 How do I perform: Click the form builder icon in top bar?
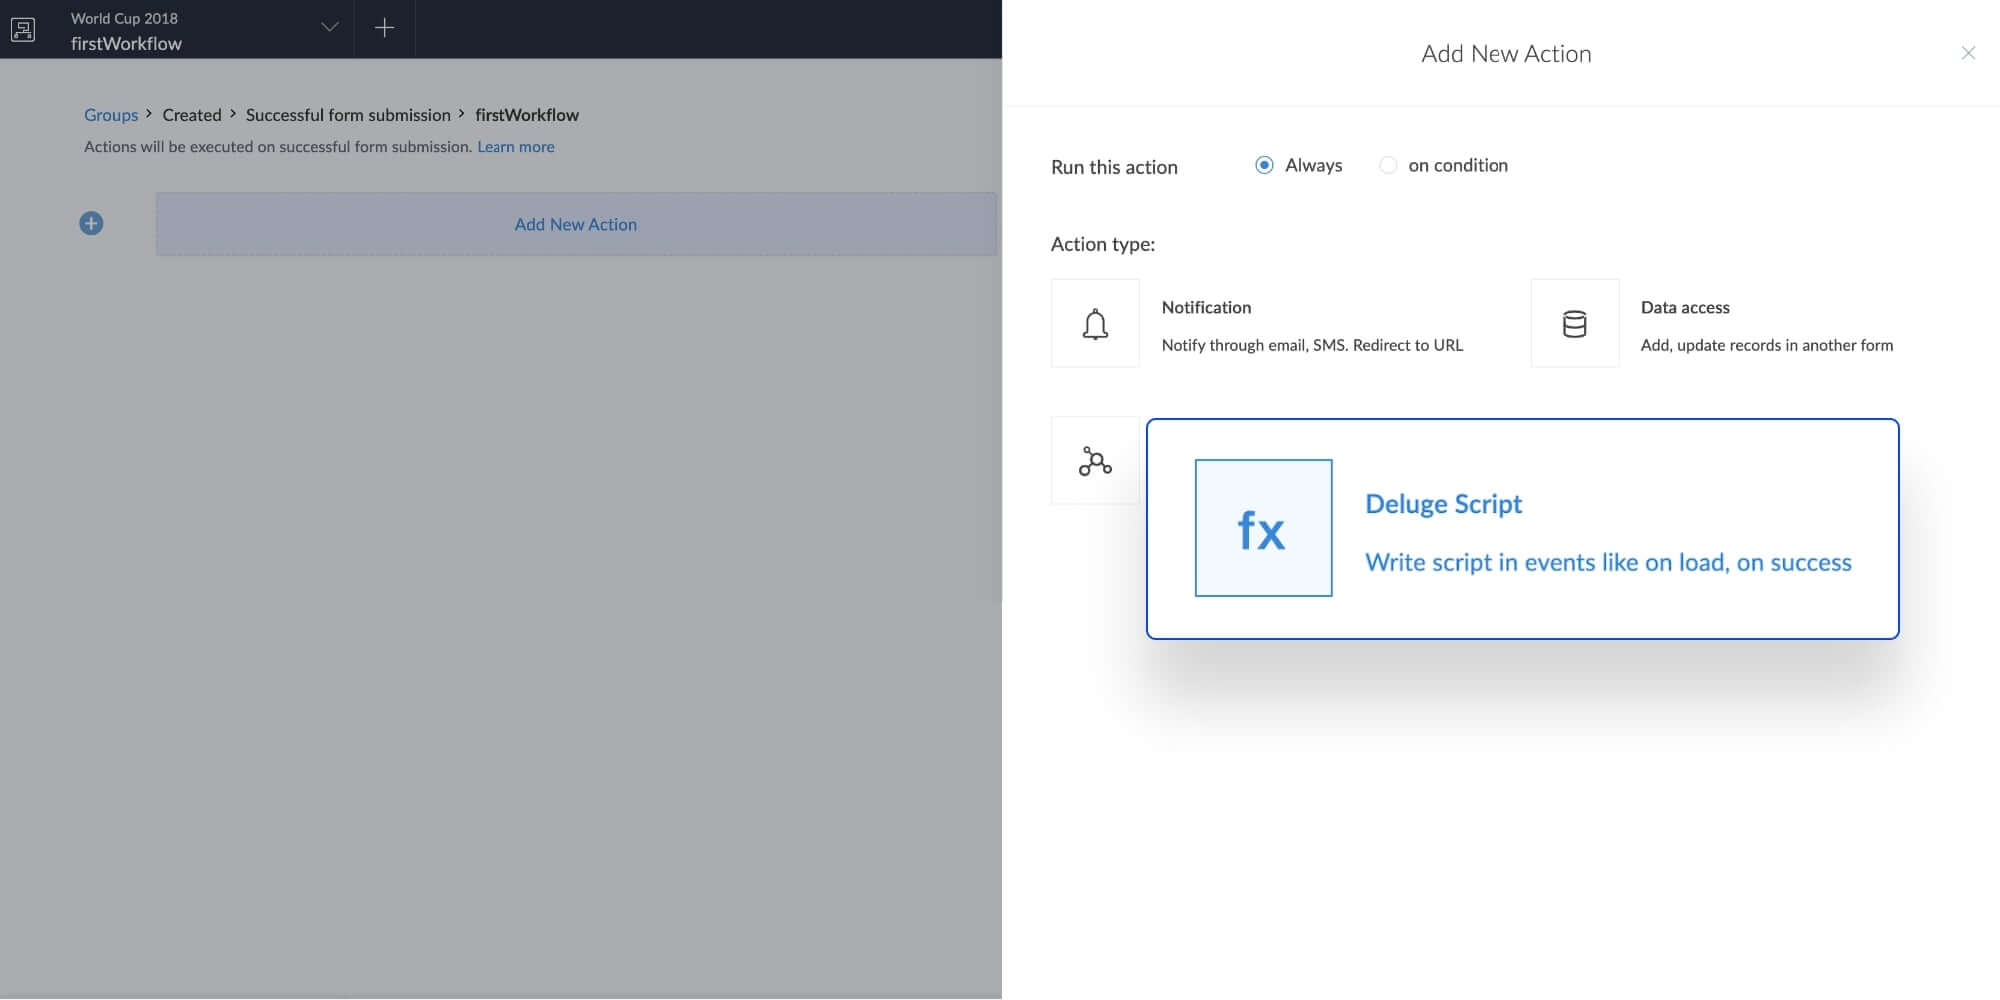coord(23,29)
